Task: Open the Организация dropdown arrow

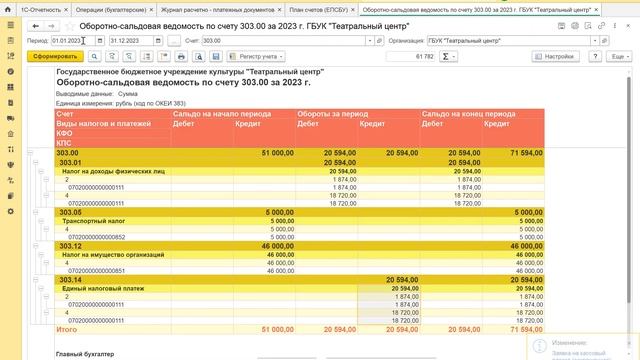Action: (595, 41)
